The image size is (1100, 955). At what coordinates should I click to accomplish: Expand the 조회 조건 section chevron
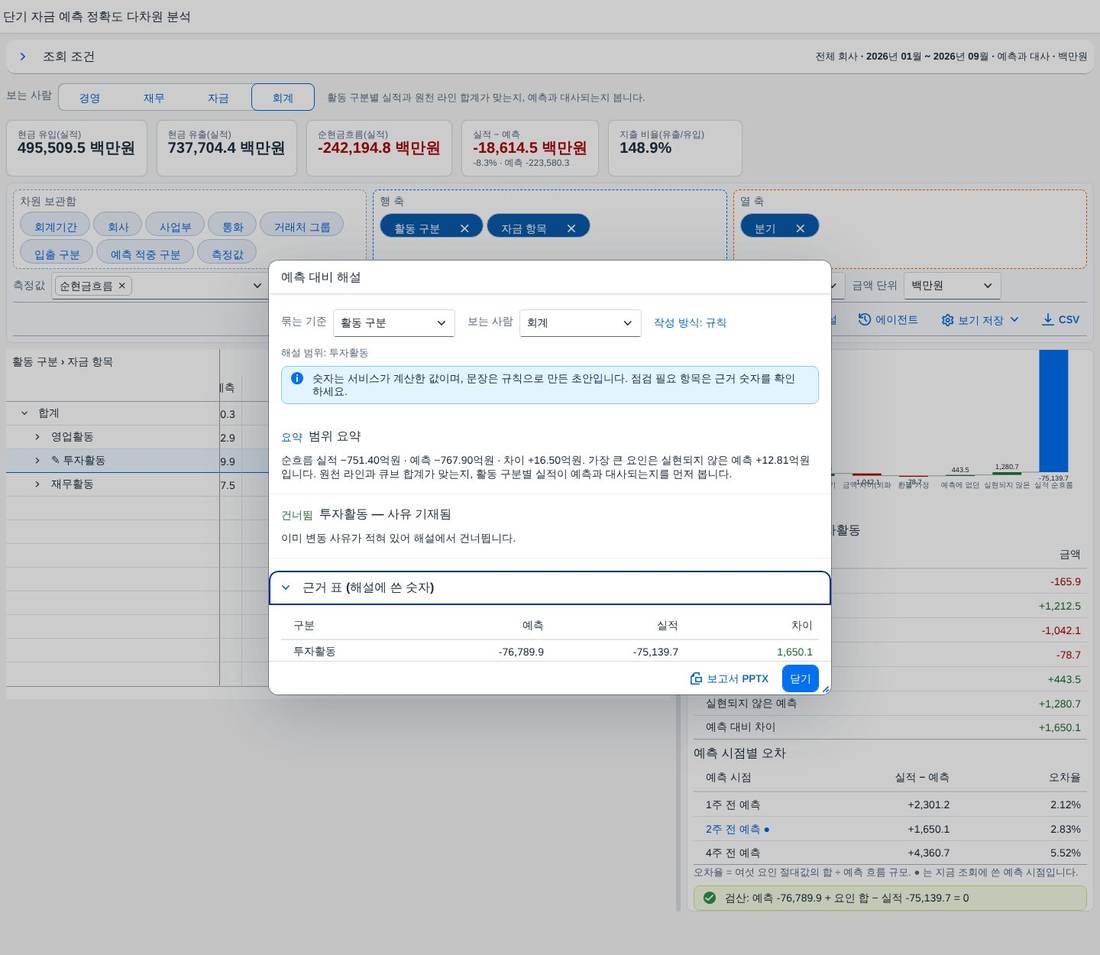click(22, 56)
